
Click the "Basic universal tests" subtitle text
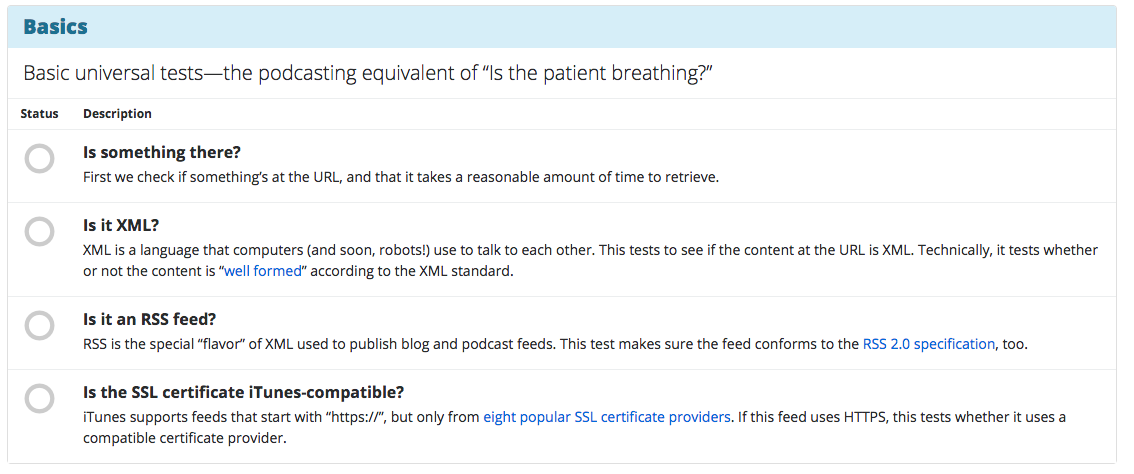368,74
